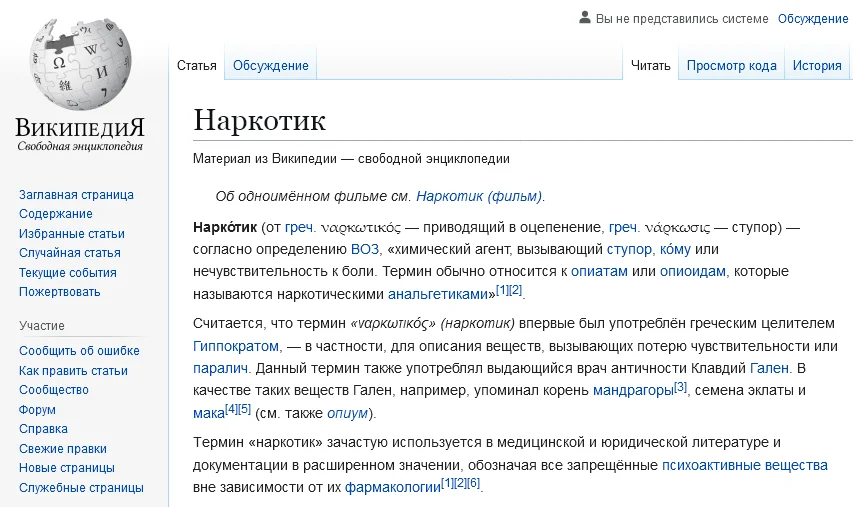
Task: Open Текущие события link
Action: [67, 273]
